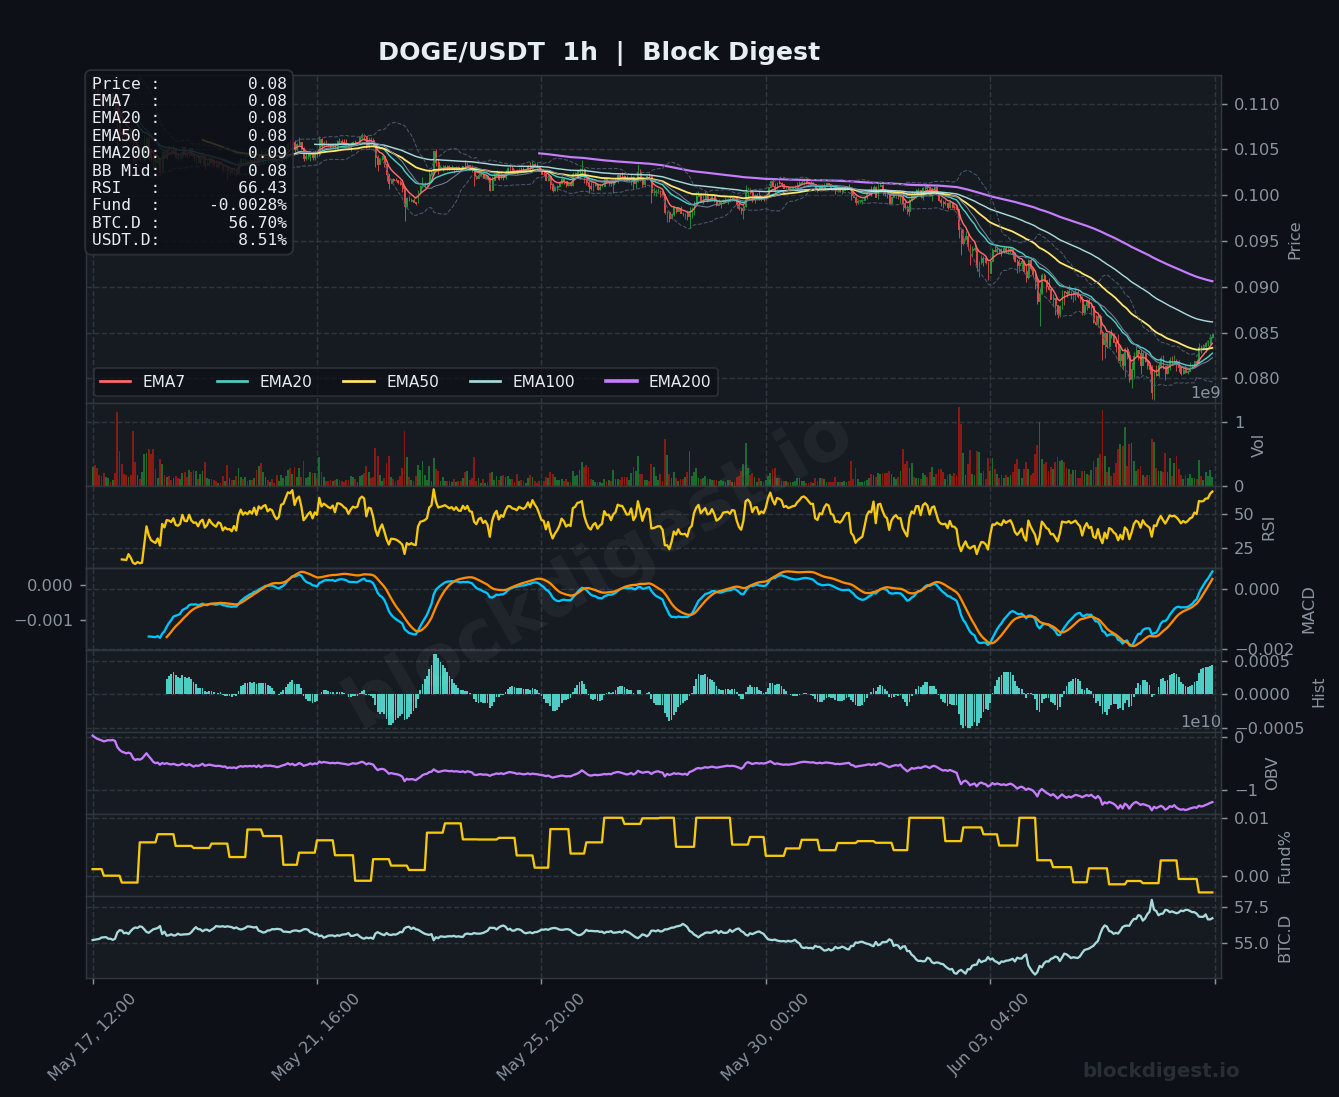This screenshot has height=1097, width=1339.
Task: Select the EMA20 legend entry
Action: point(264,382)
